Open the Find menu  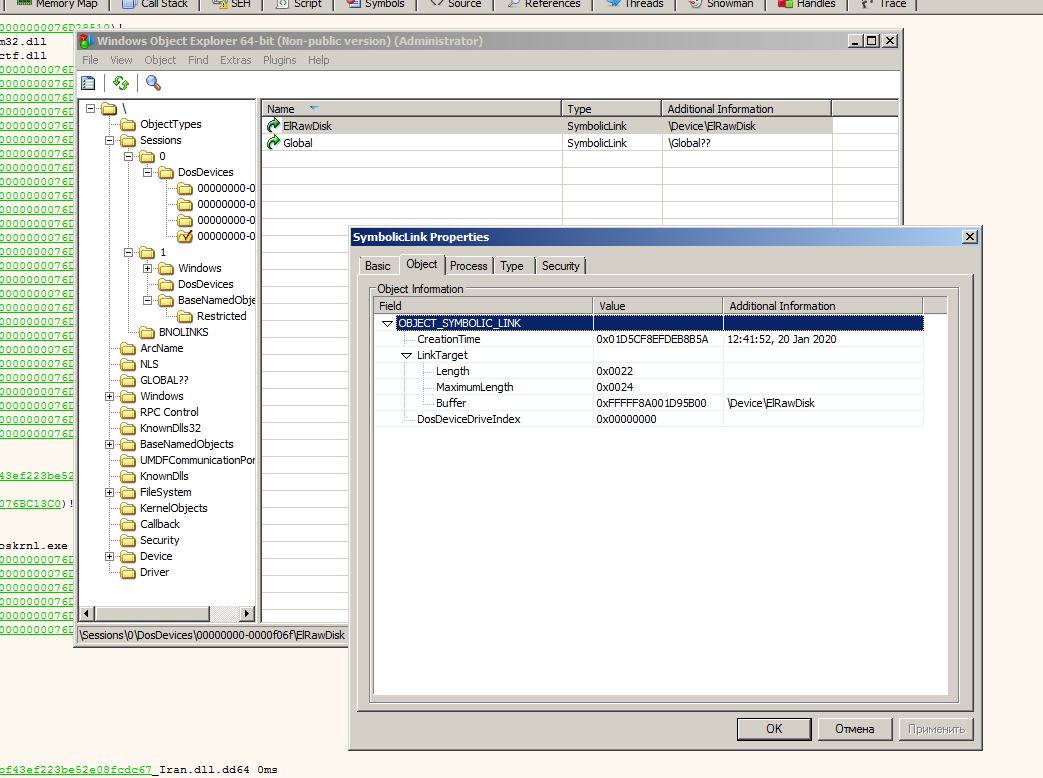pyautogui.click(x=198, y=60)
